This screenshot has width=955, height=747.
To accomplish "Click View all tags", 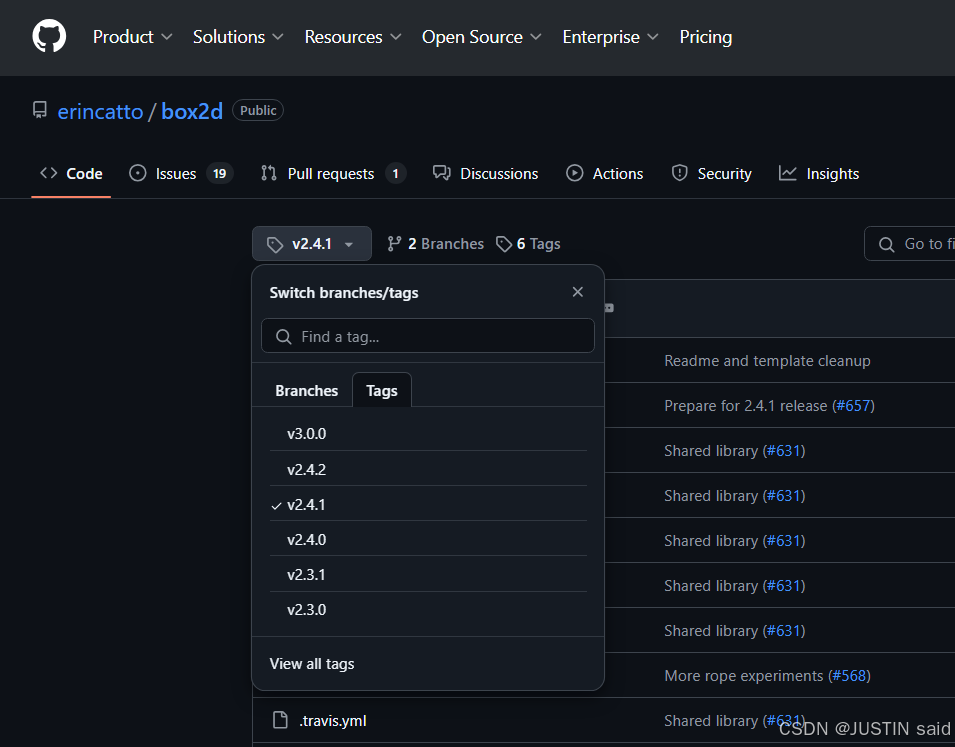I will click(x=312, y=664).
